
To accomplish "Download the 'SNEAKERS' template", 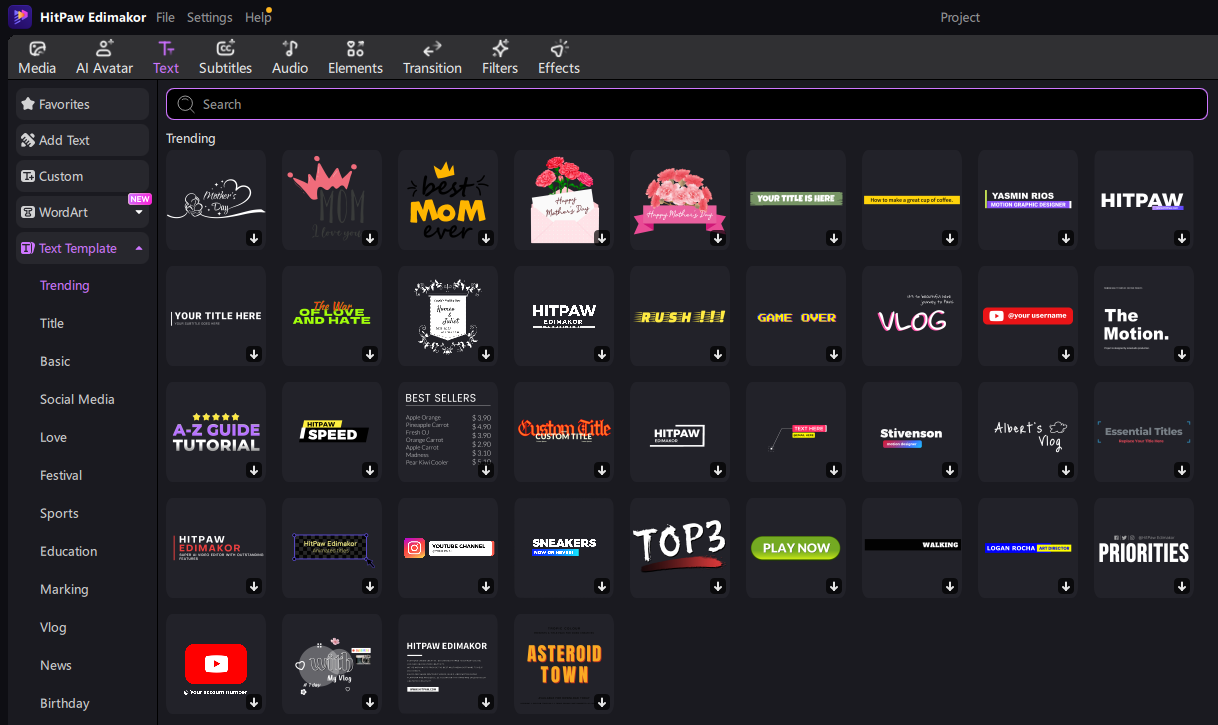I will pyautogui.click(x=602, y=586).
